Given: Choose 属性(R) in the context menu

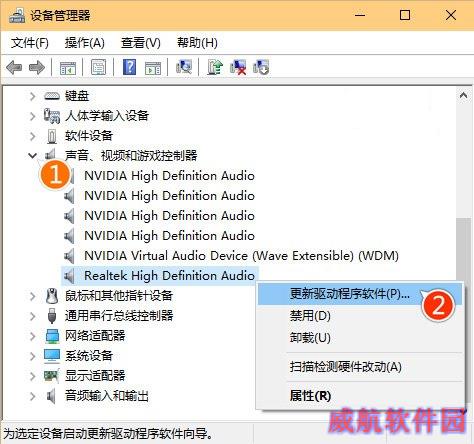Looking at the screenshot, I should [360, 396].
